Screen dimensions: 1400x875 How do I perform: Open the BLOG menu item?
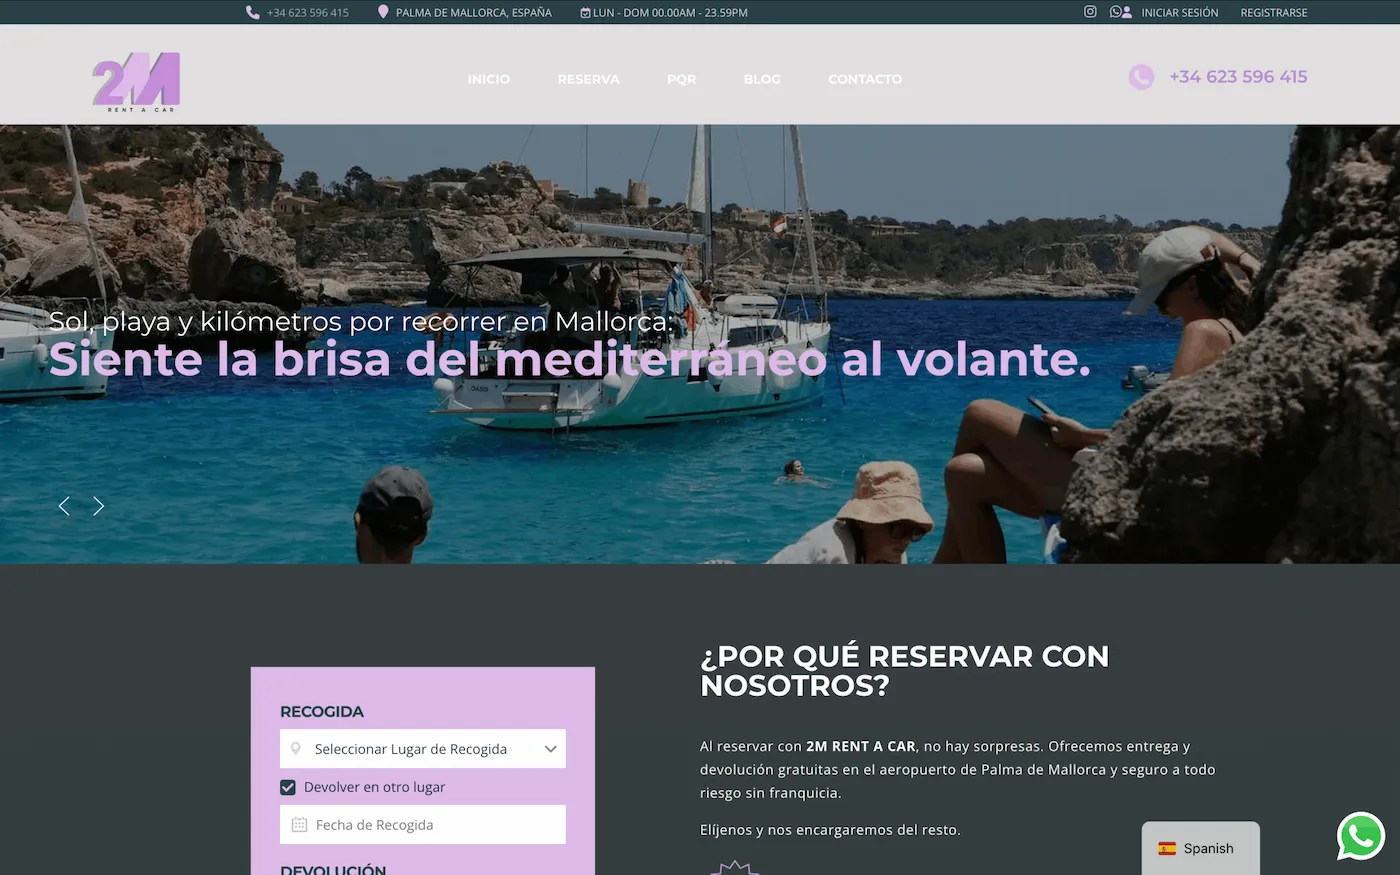[762, 79]
